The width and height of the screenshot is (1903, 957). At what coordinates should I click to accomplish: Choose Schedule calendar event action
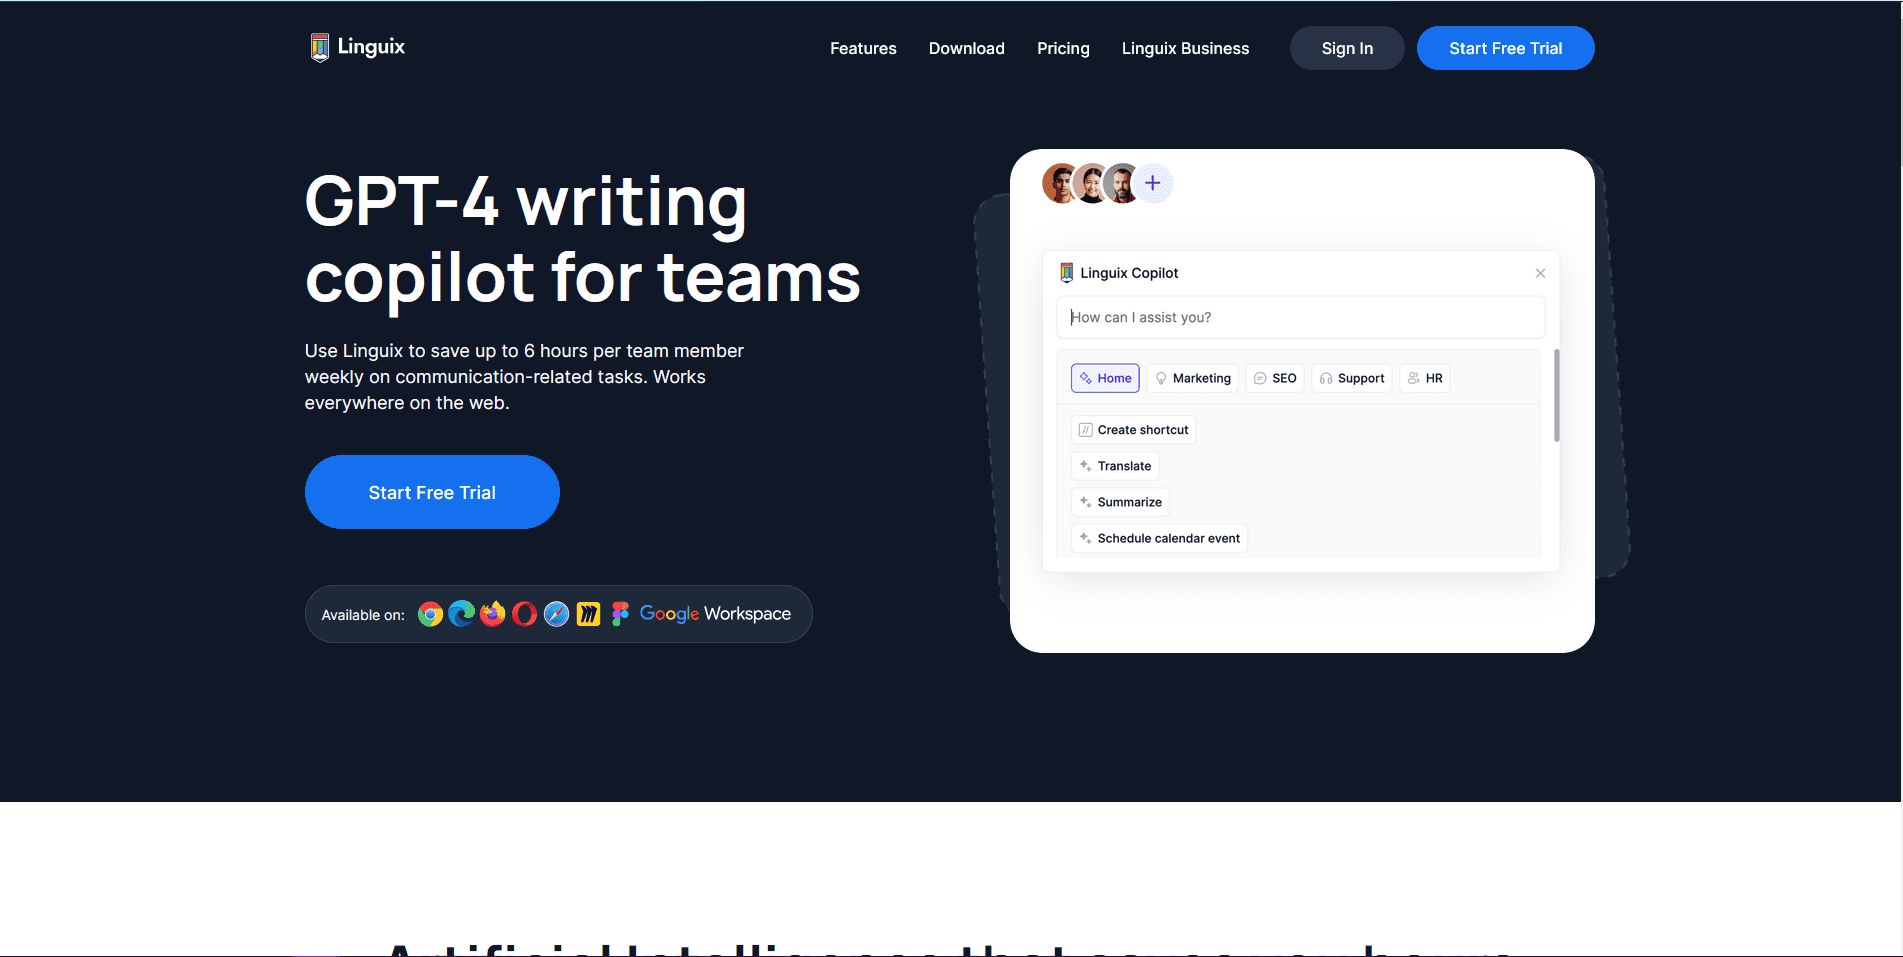click(x=1159, y=538)
